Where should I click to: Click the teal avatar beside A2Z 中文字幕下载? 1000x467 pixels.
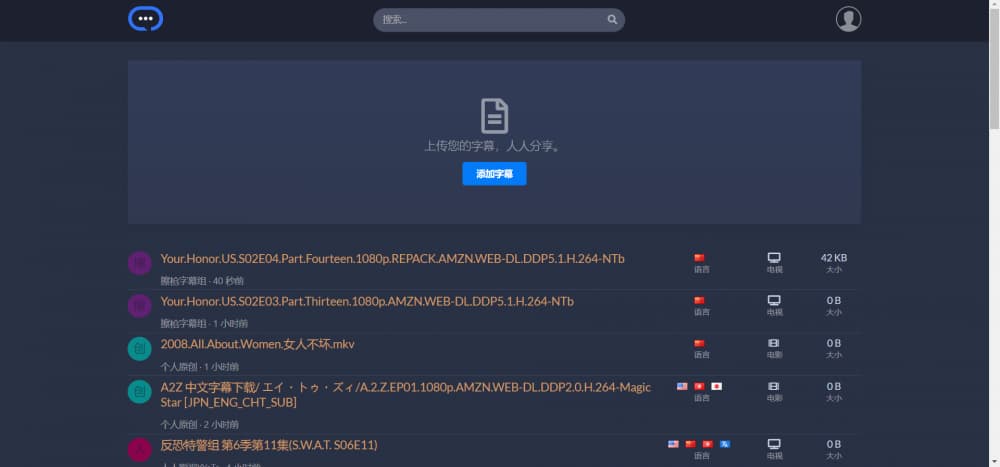tap(140, 391)
